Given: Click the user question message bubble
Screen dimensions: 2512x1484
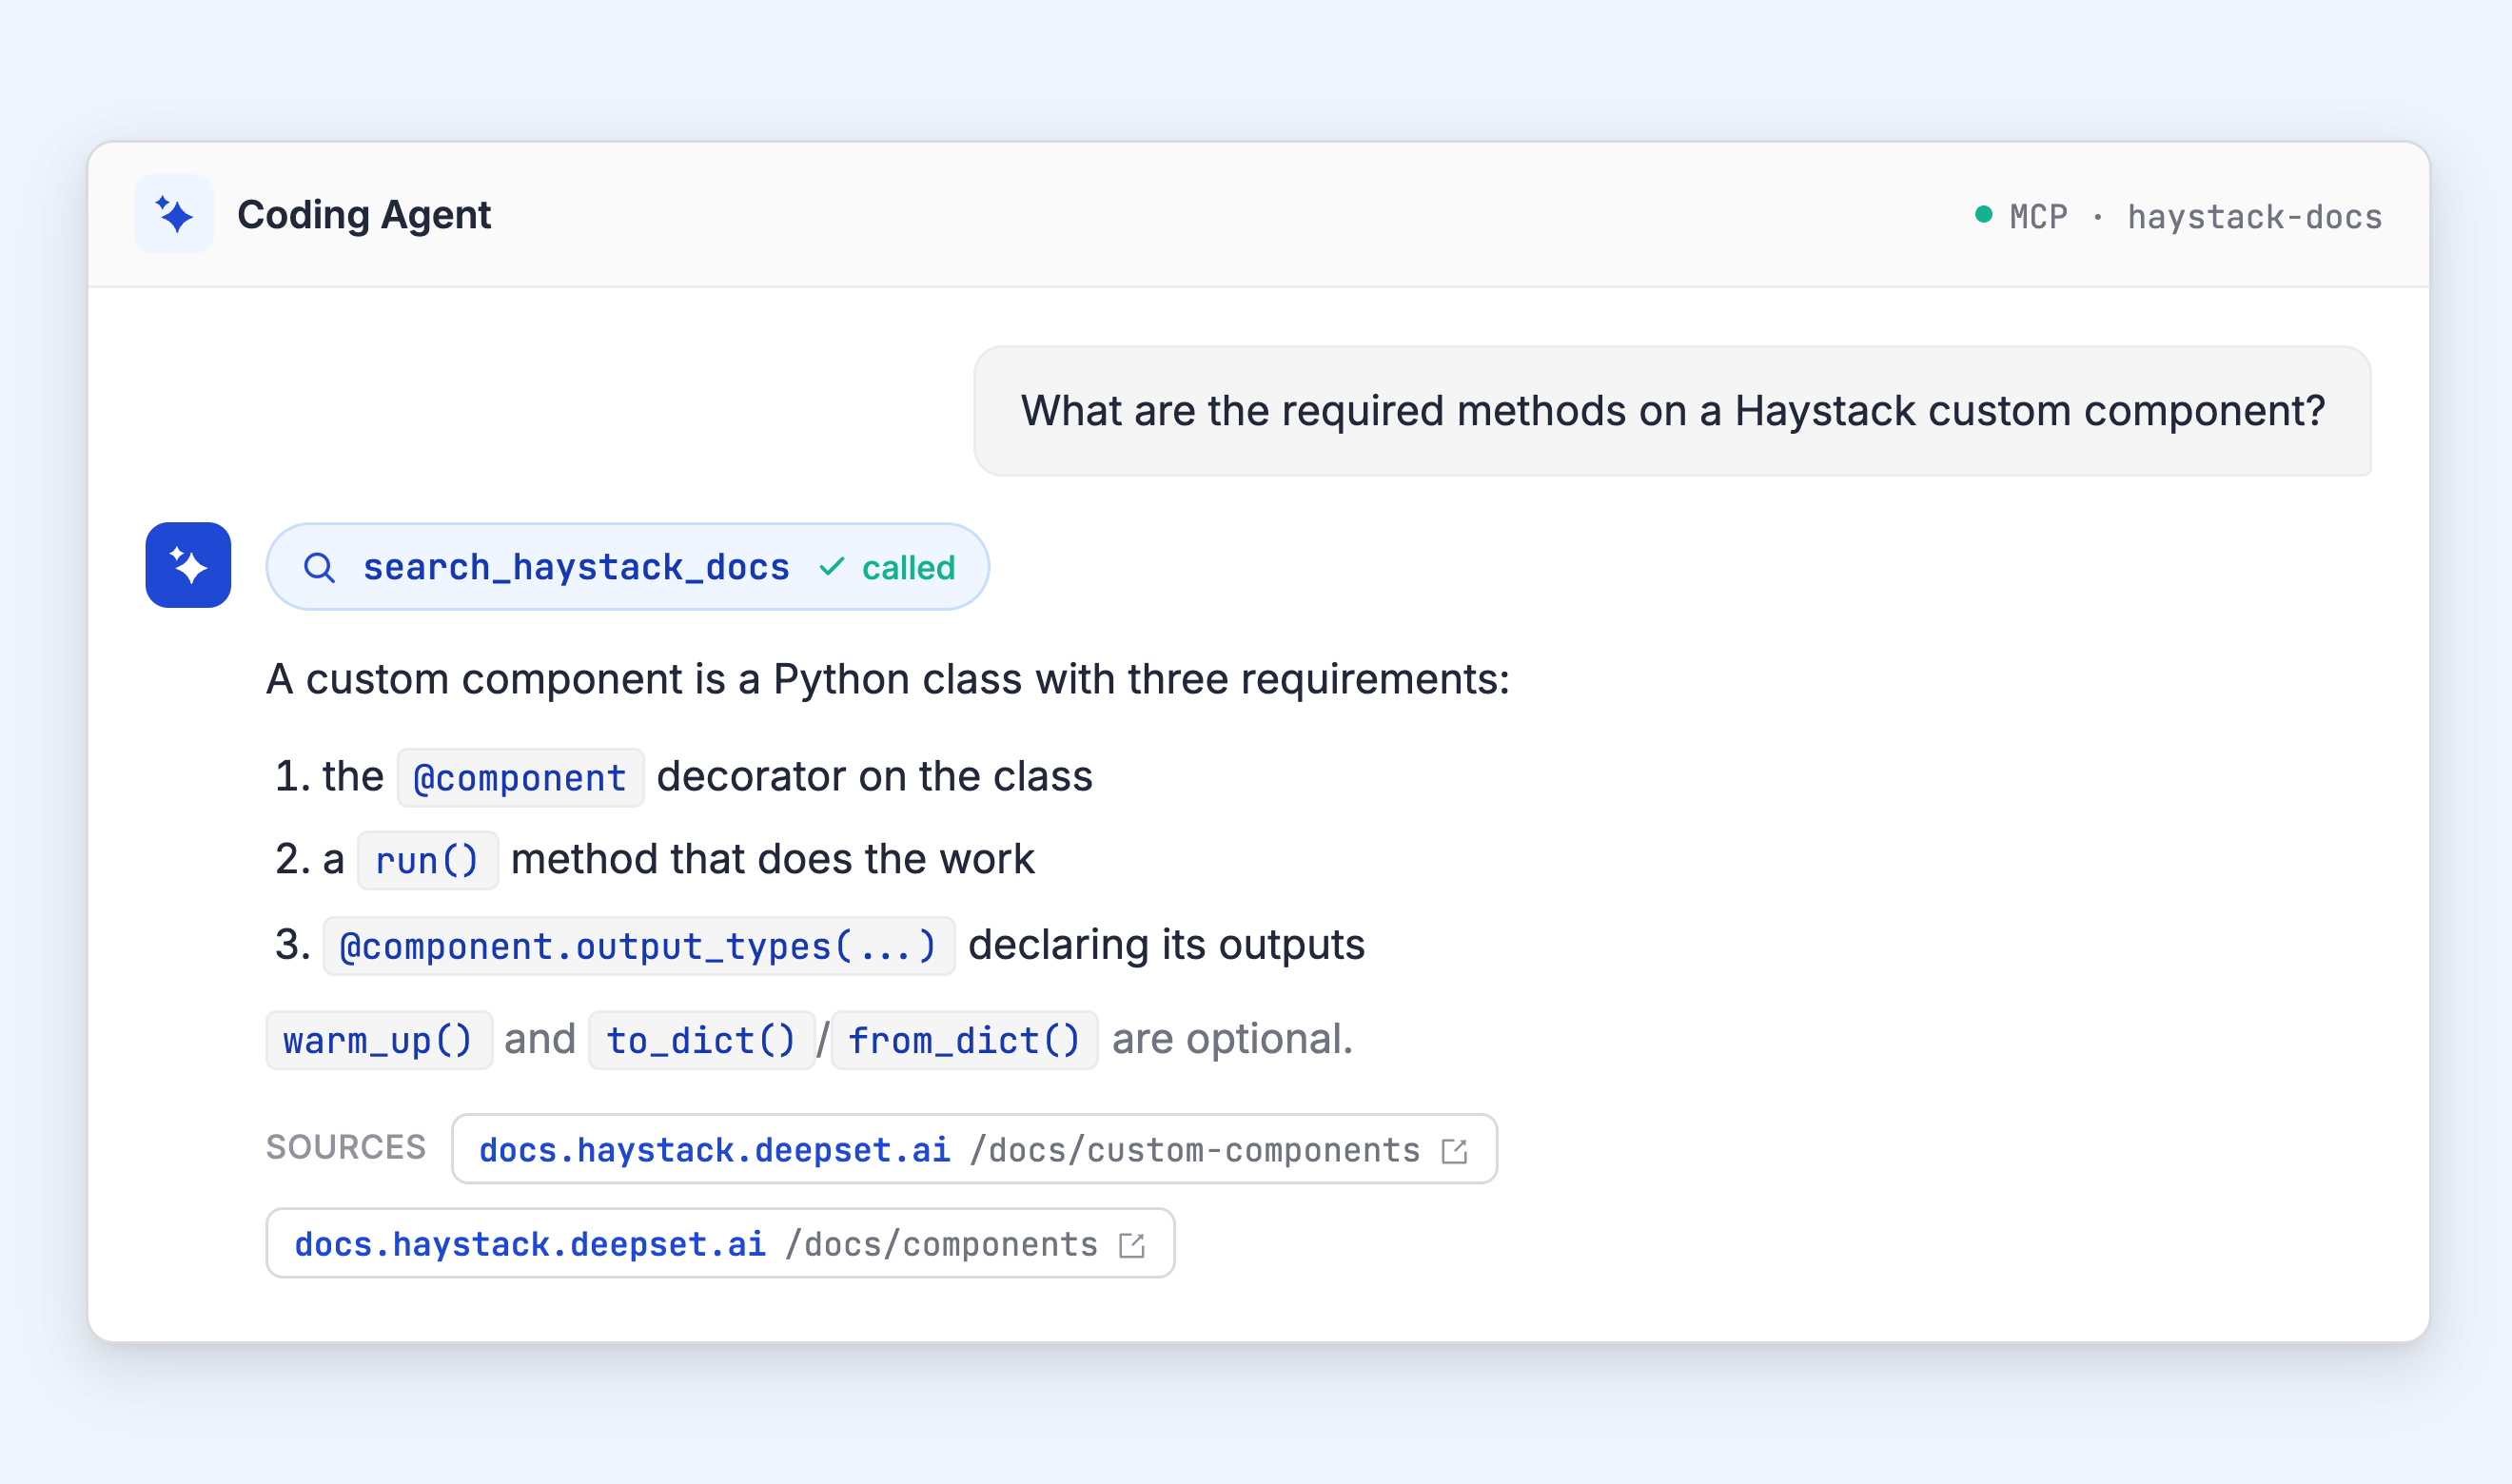Looking at the screenshot, I should coord(1672,411).
